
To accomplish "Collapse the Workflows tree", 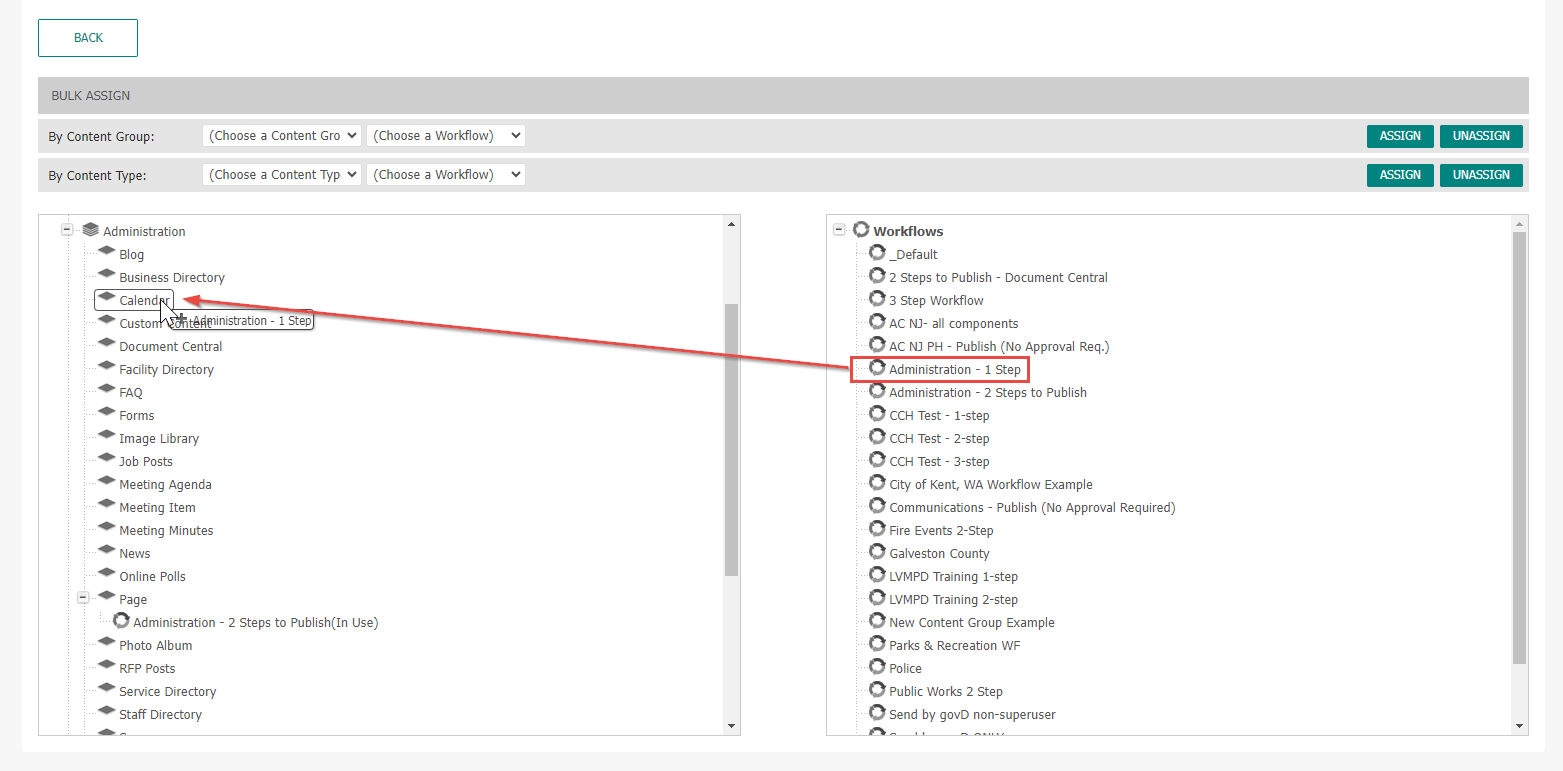I will point(839,228).
